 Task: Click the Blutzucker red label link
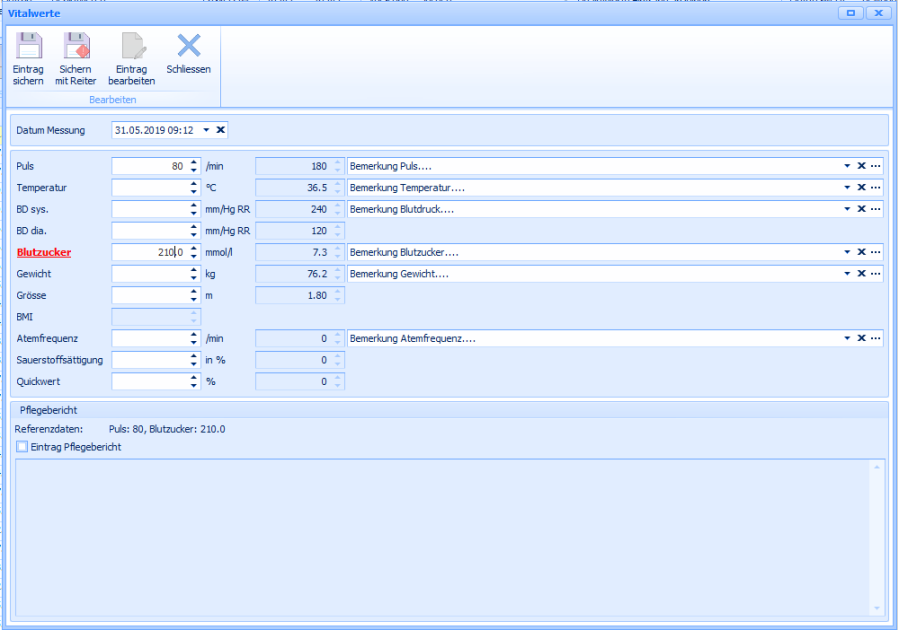(44, 253)
